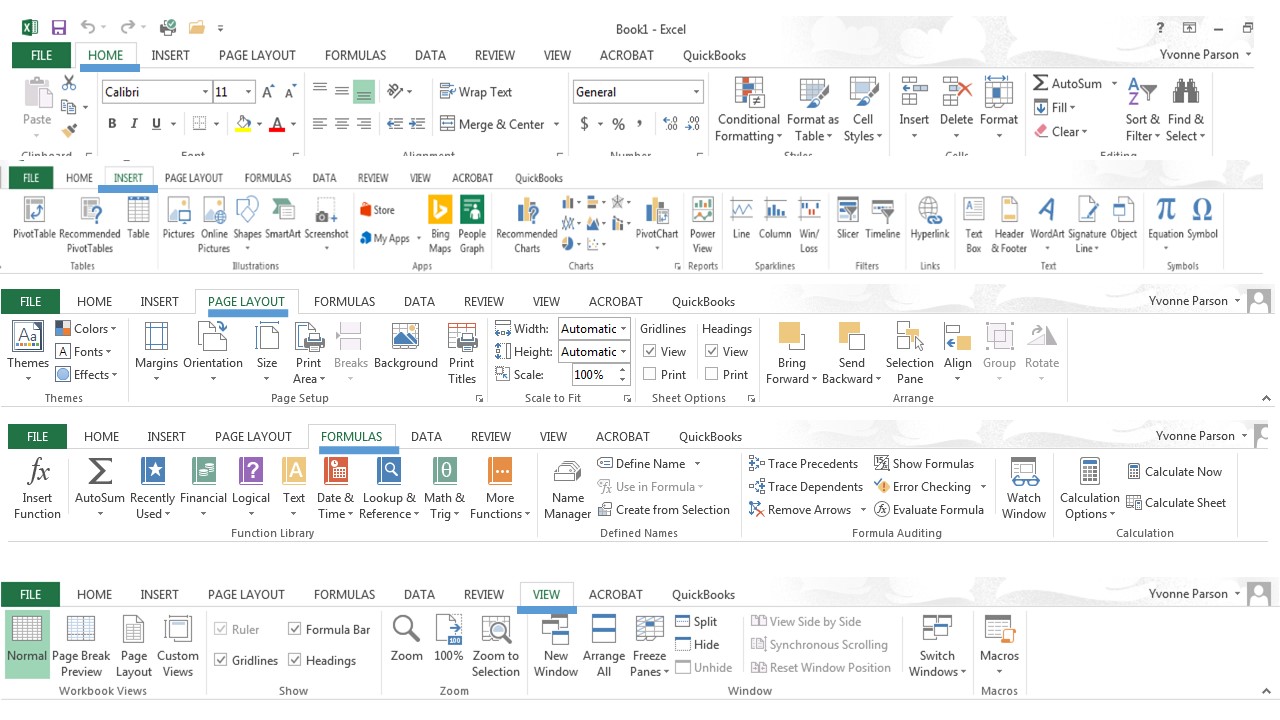This screenshot has height=720, width=1280.
Task: Open the QuickBooks tab in the top ribbon
Action: (x=714, y=55)
